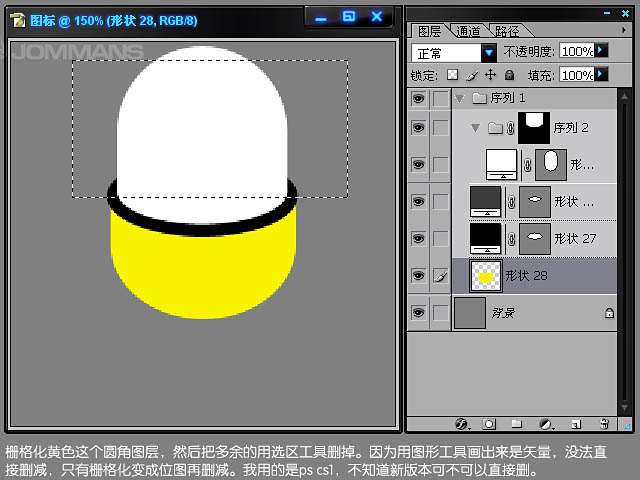640x480 pixels.
Task: Close the layers palette
Action: point(625,13)
